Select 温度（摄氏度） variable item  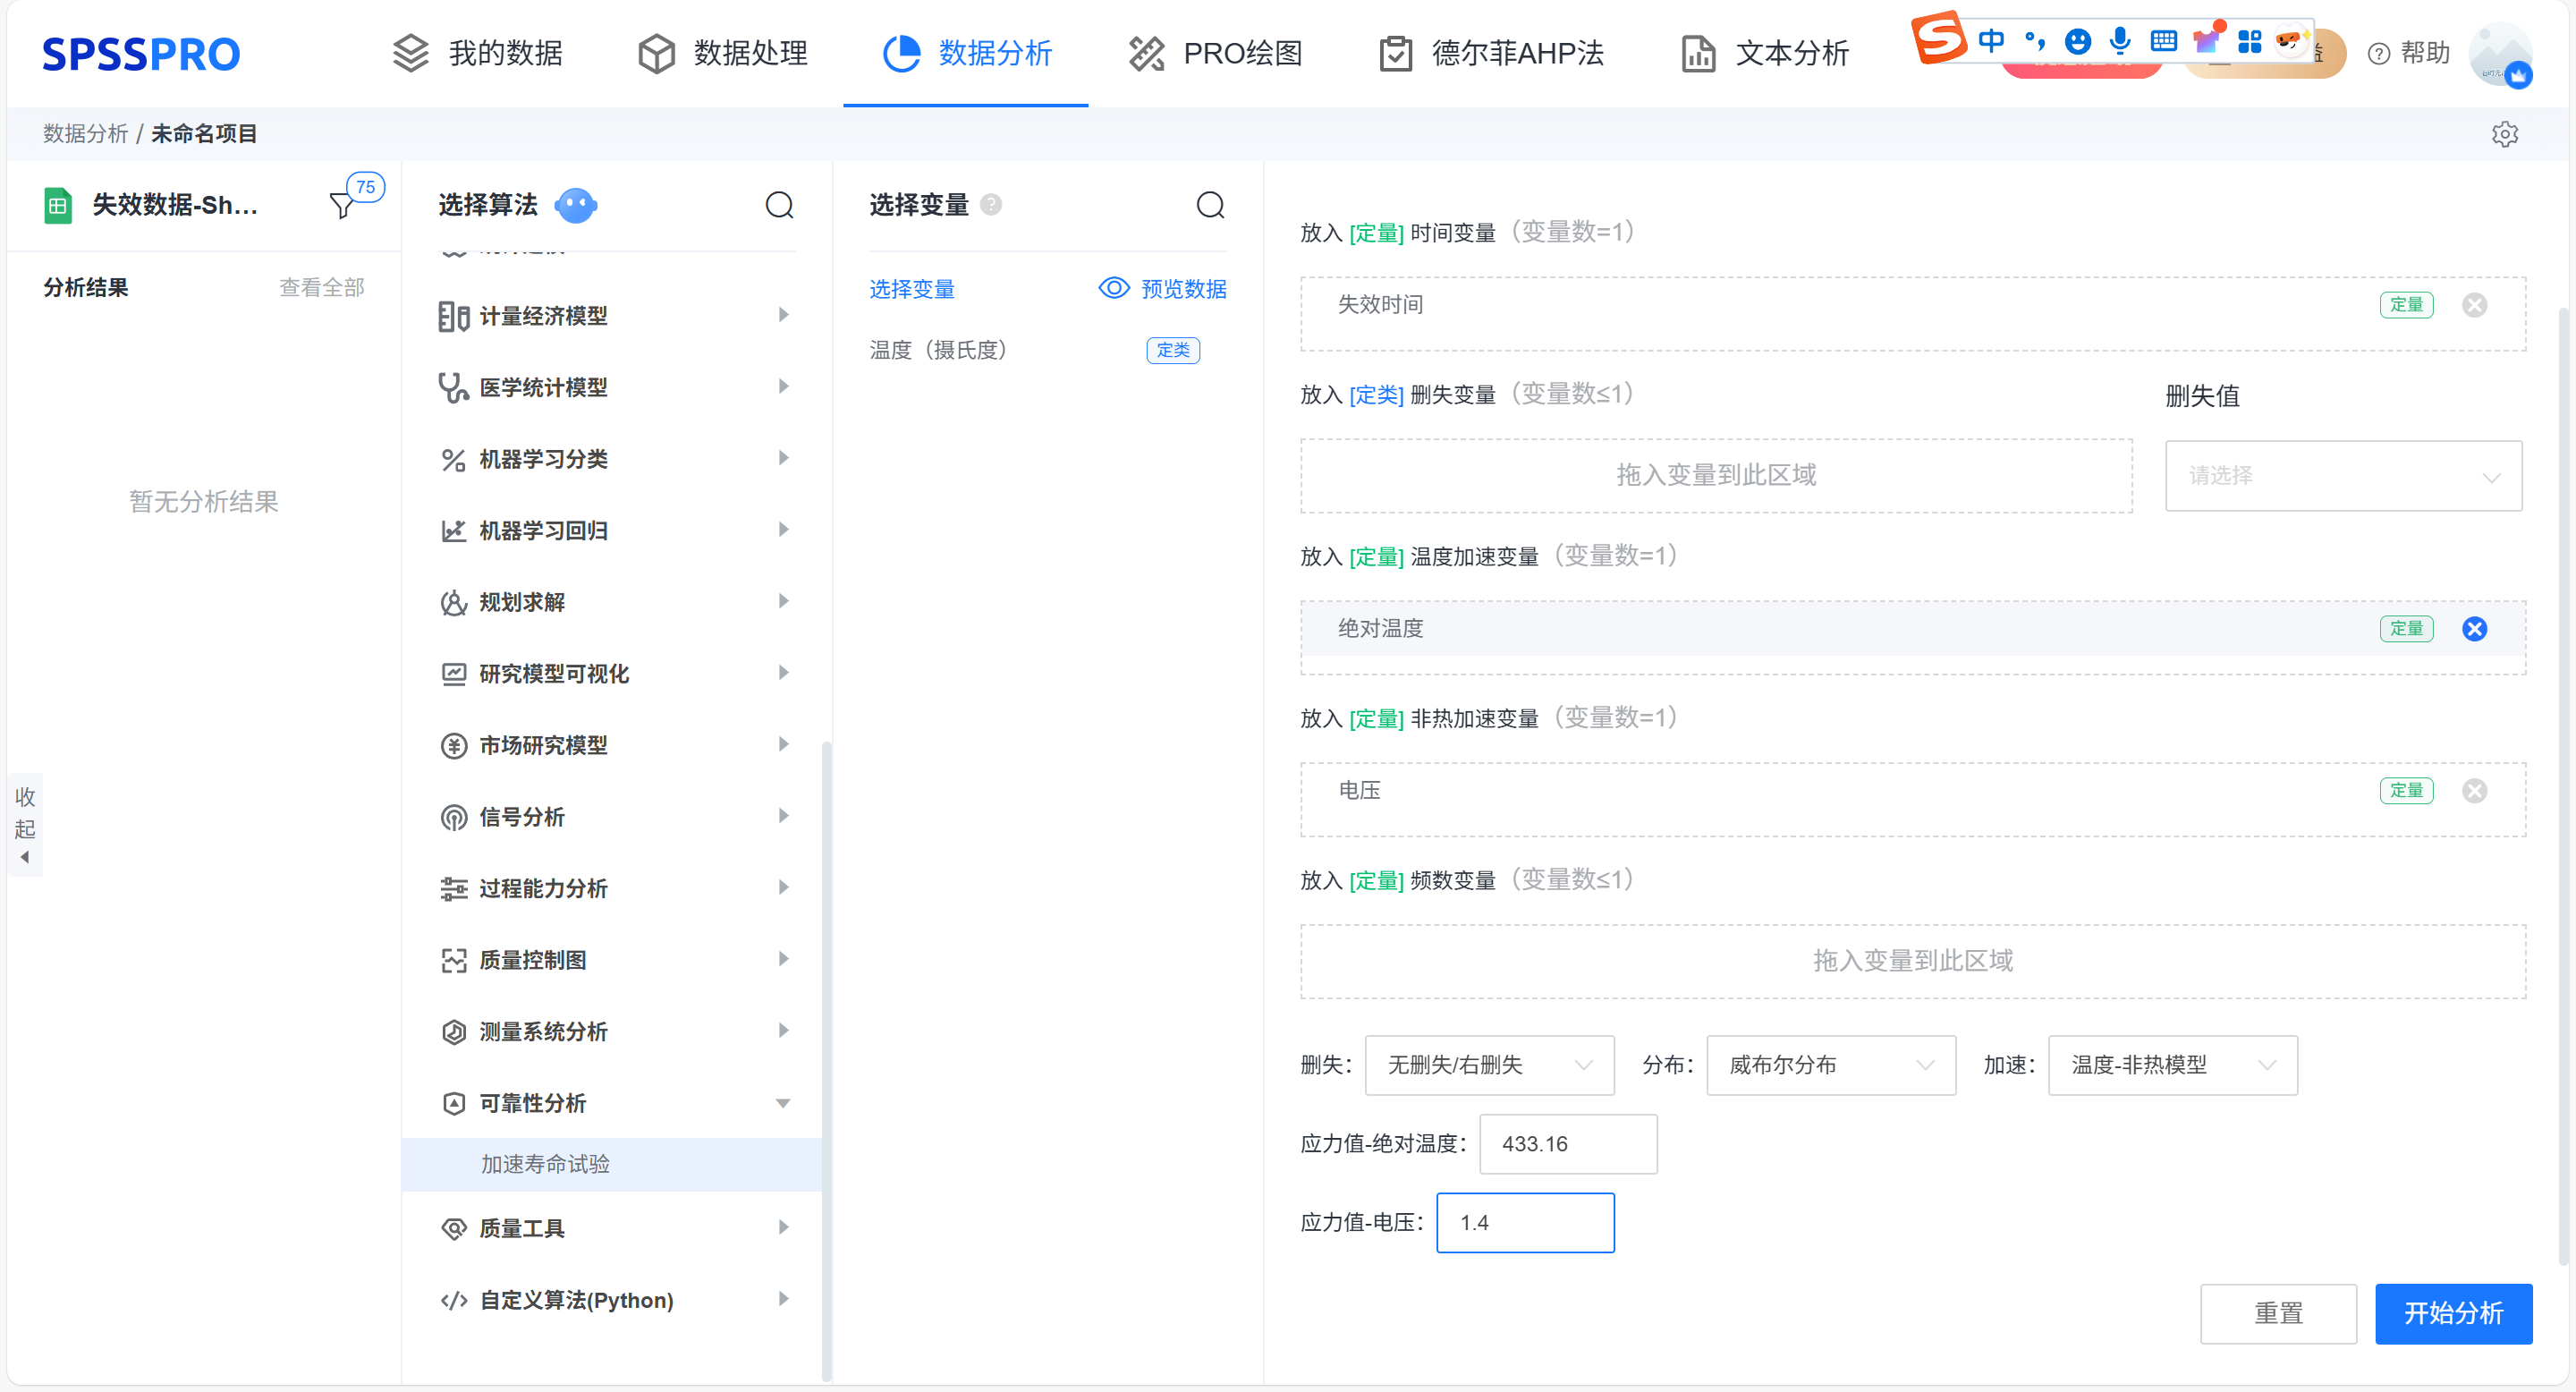coord(1034,350)
